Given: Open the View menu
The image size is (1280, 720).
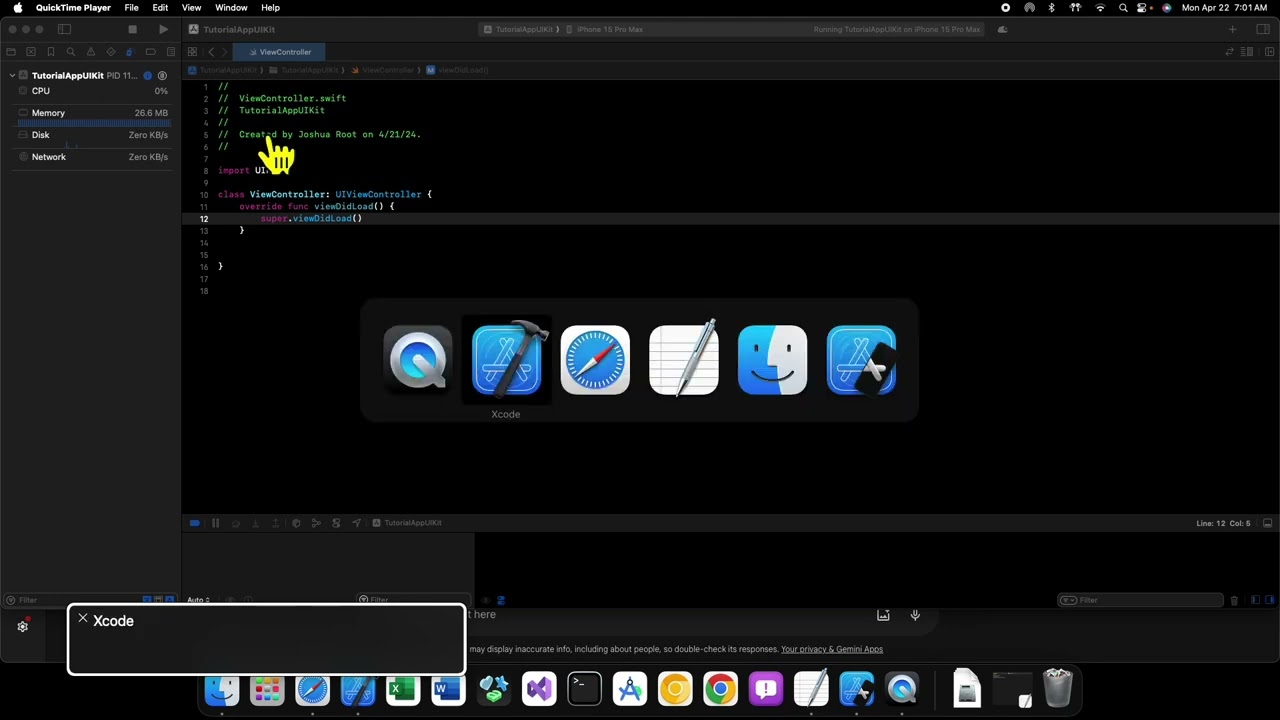Looking at the screenshot, I should coord(191,8).
